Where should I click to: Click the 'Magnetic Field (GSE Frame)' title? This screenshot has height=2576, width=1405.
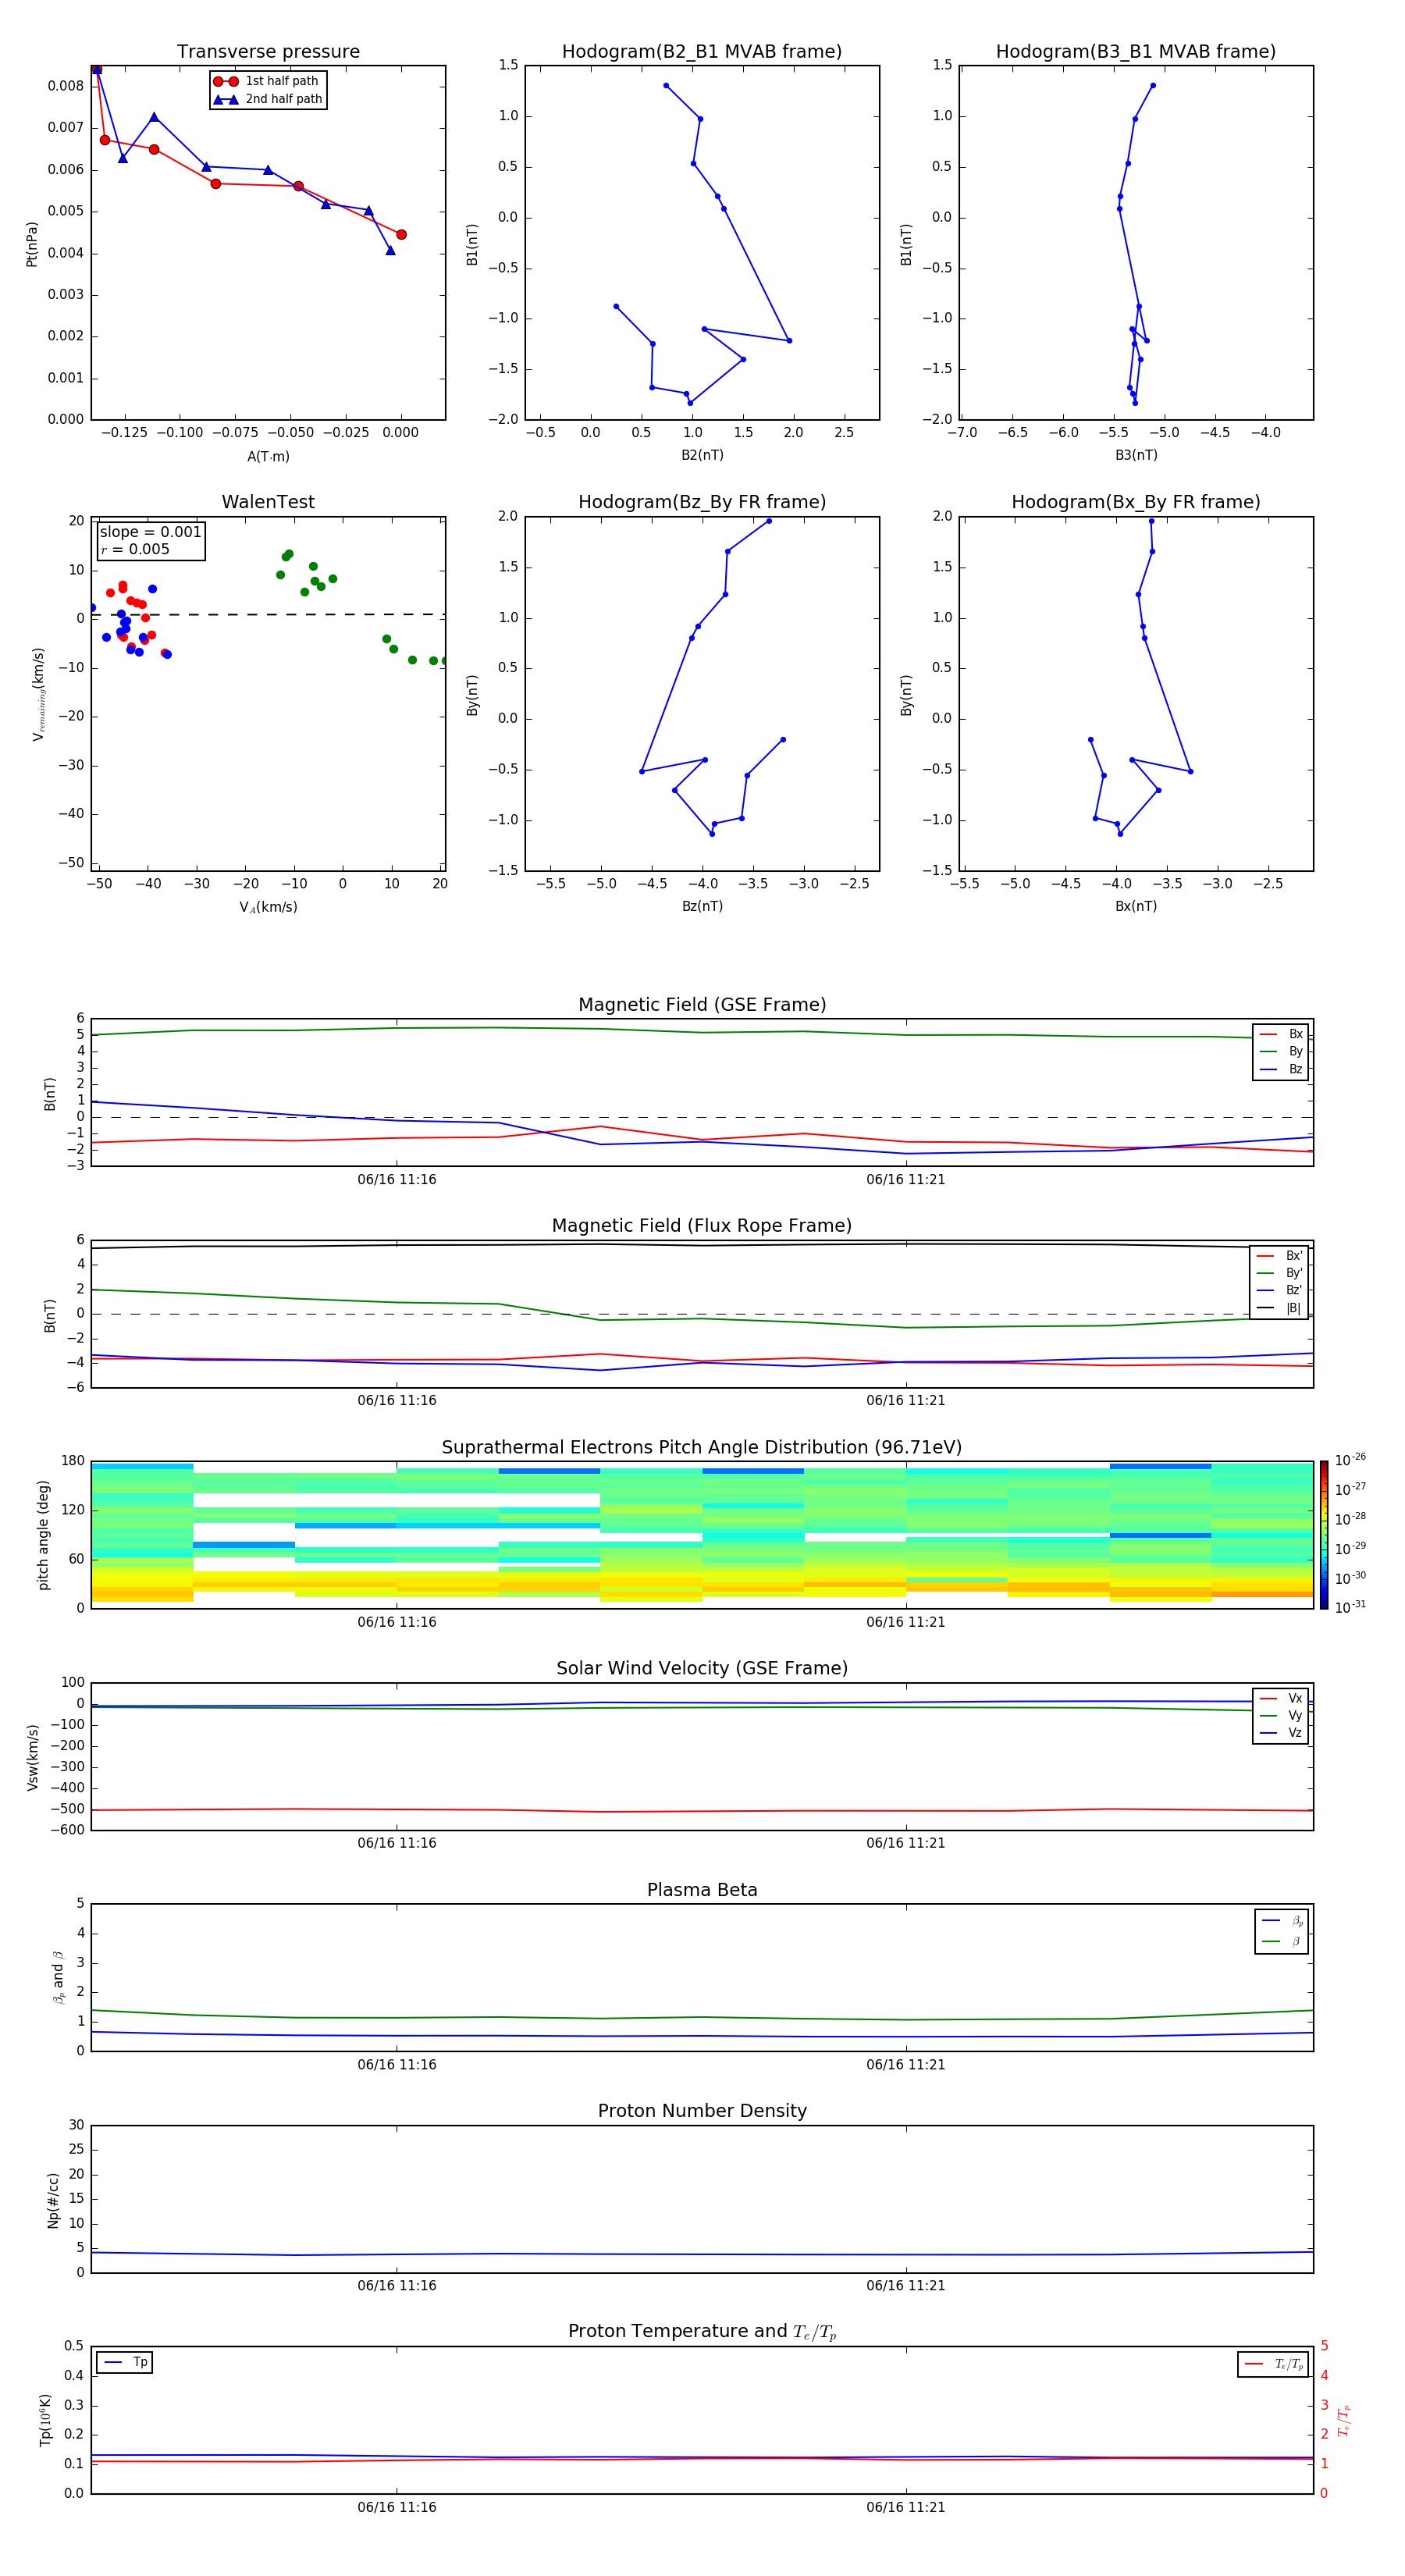pyautogui.click(x=702, y=1004)
